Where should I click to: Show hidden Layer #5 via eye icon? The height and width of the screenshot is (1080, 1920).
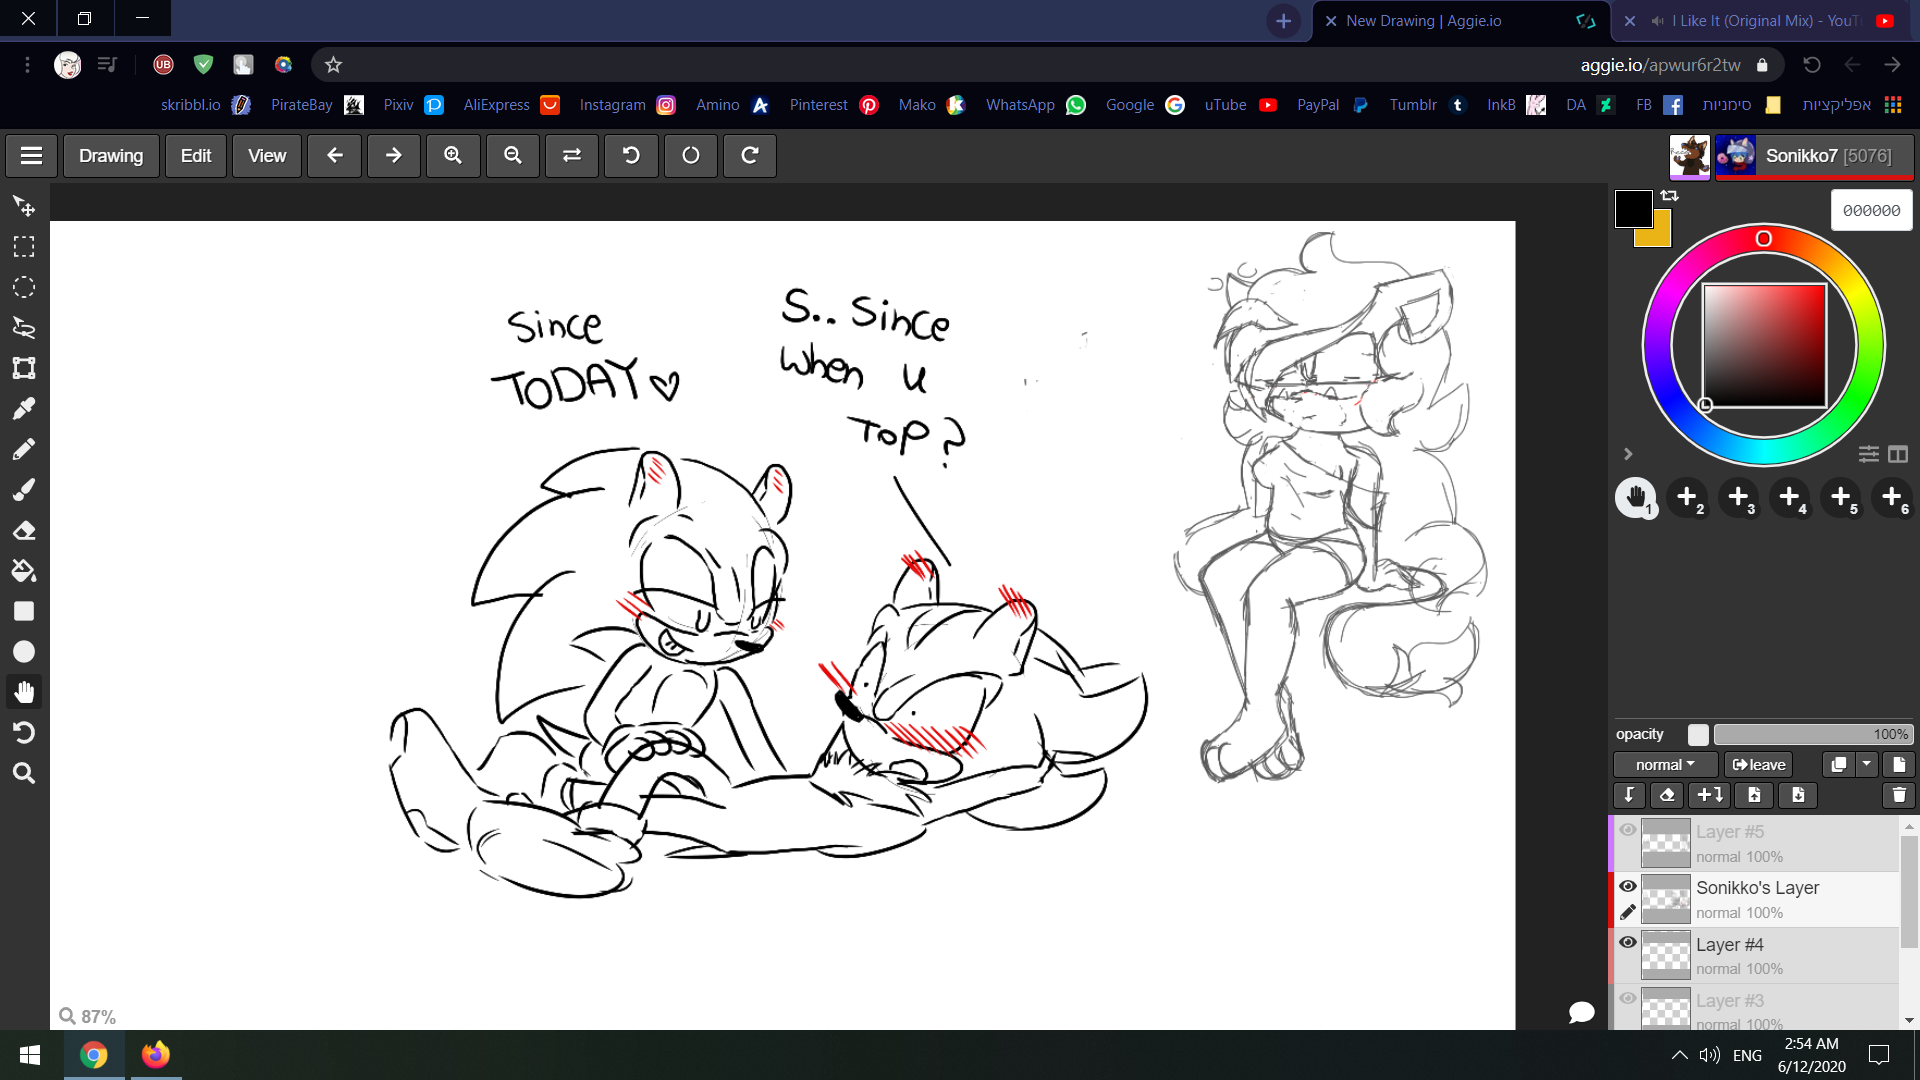pyautogui.click(x=1628, y=830)
